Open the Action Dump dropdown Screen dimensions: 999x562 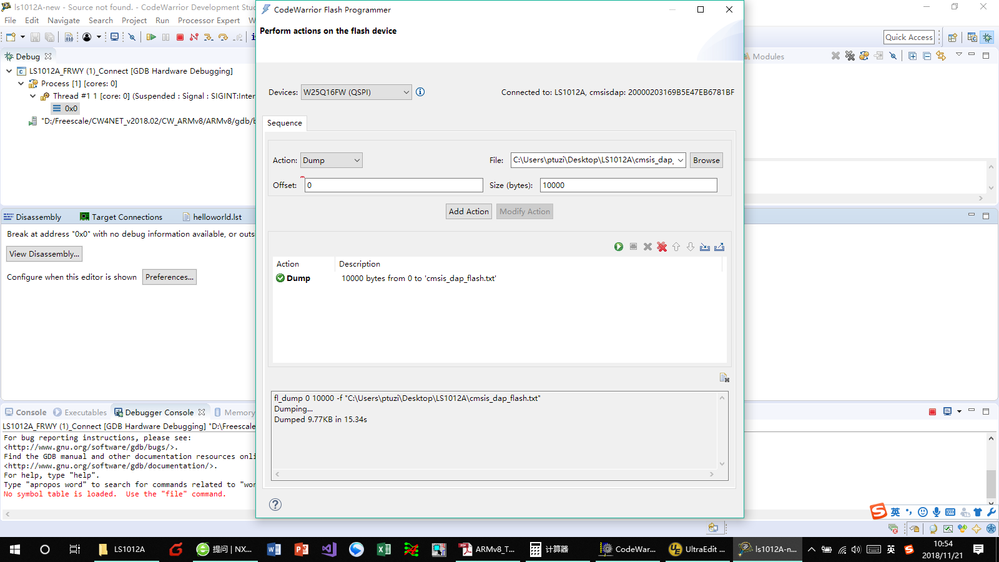click(331, 160)
